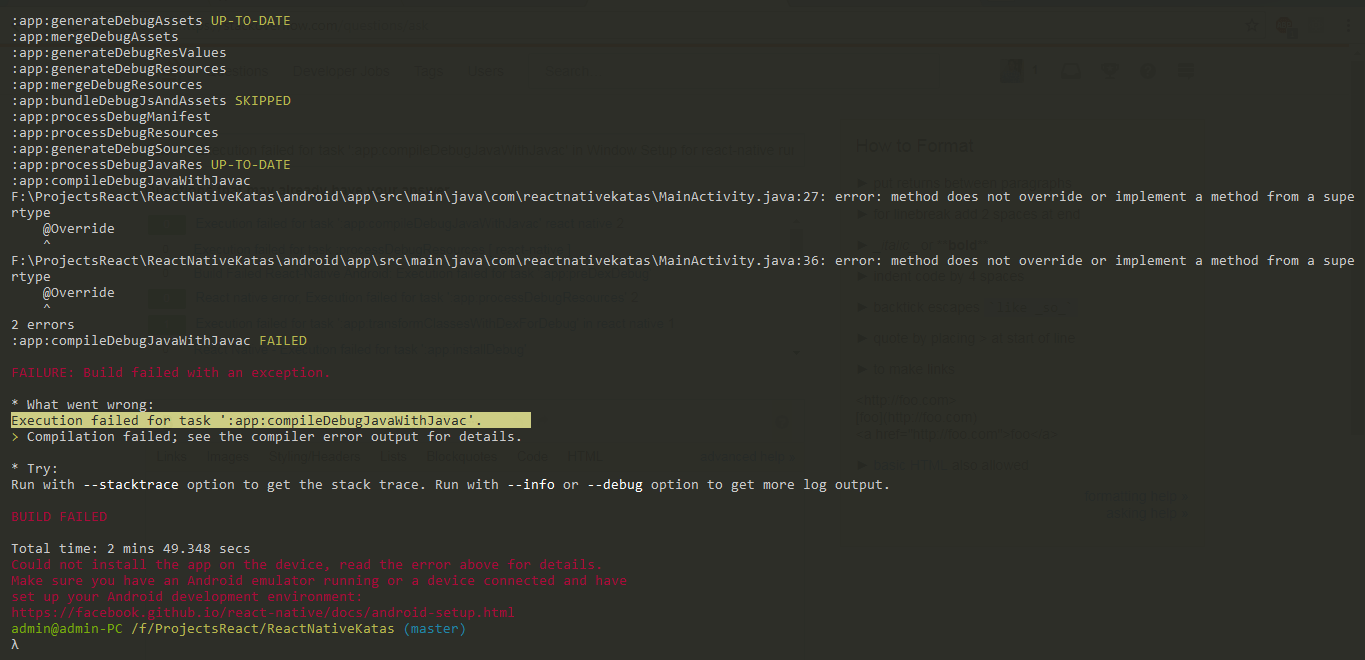Click 'Could not install the app on the device' line
This screenshot has height=660, width=1365.
pyautogui.click(x=307, y=565)
